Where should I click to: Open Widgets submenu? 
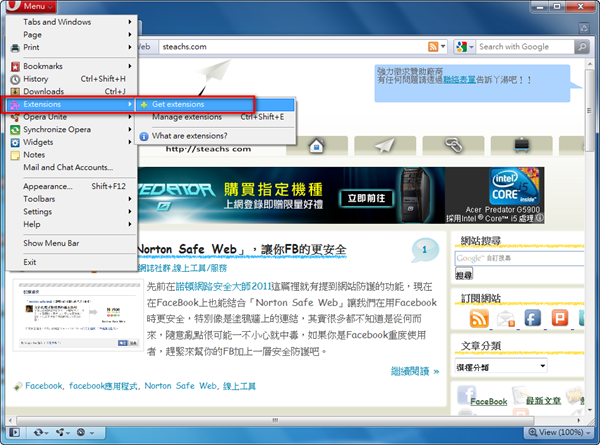[72, 142]
